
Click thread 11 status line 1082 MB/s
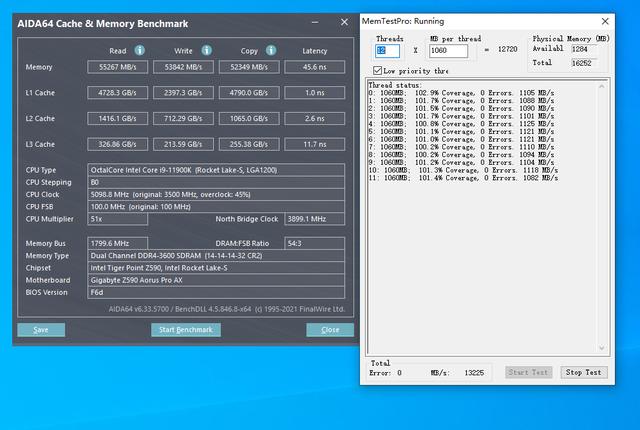463,178
